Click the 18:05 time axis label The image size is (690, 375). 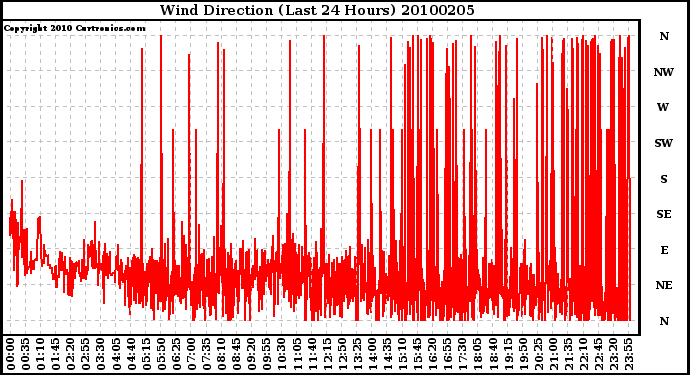477,355
